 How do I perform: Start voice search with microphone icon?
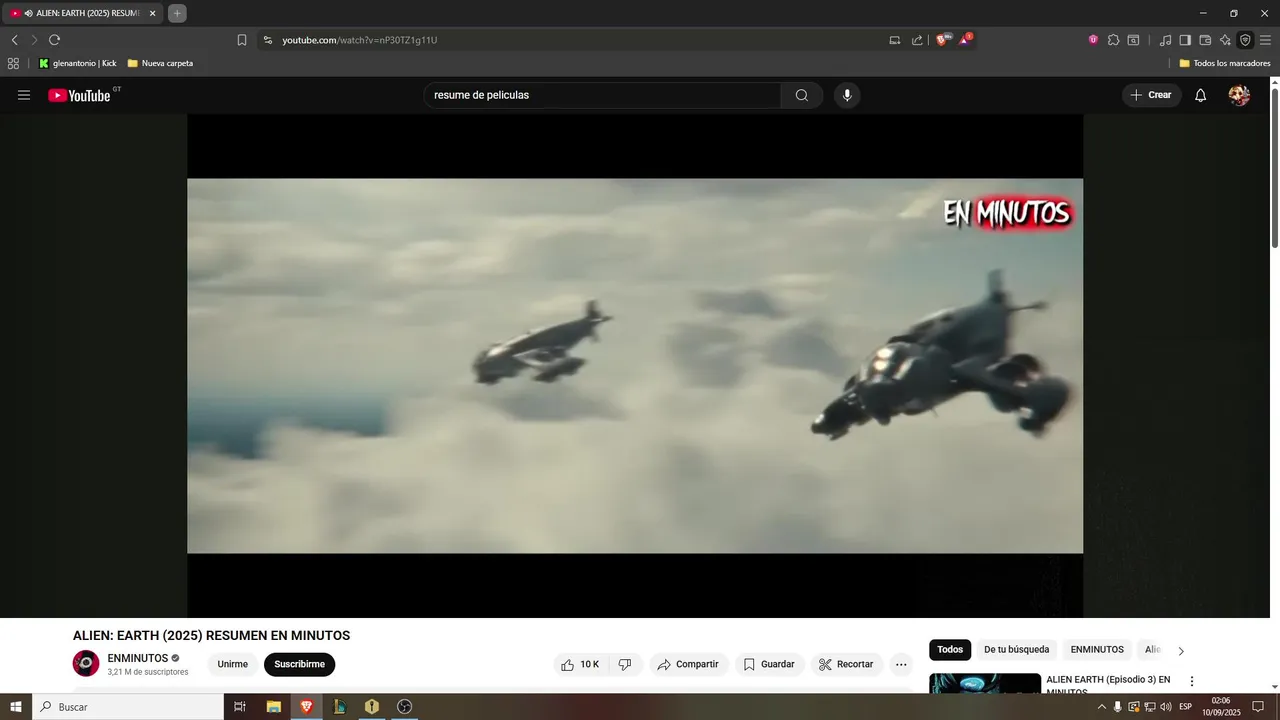[x=847, y=95]
